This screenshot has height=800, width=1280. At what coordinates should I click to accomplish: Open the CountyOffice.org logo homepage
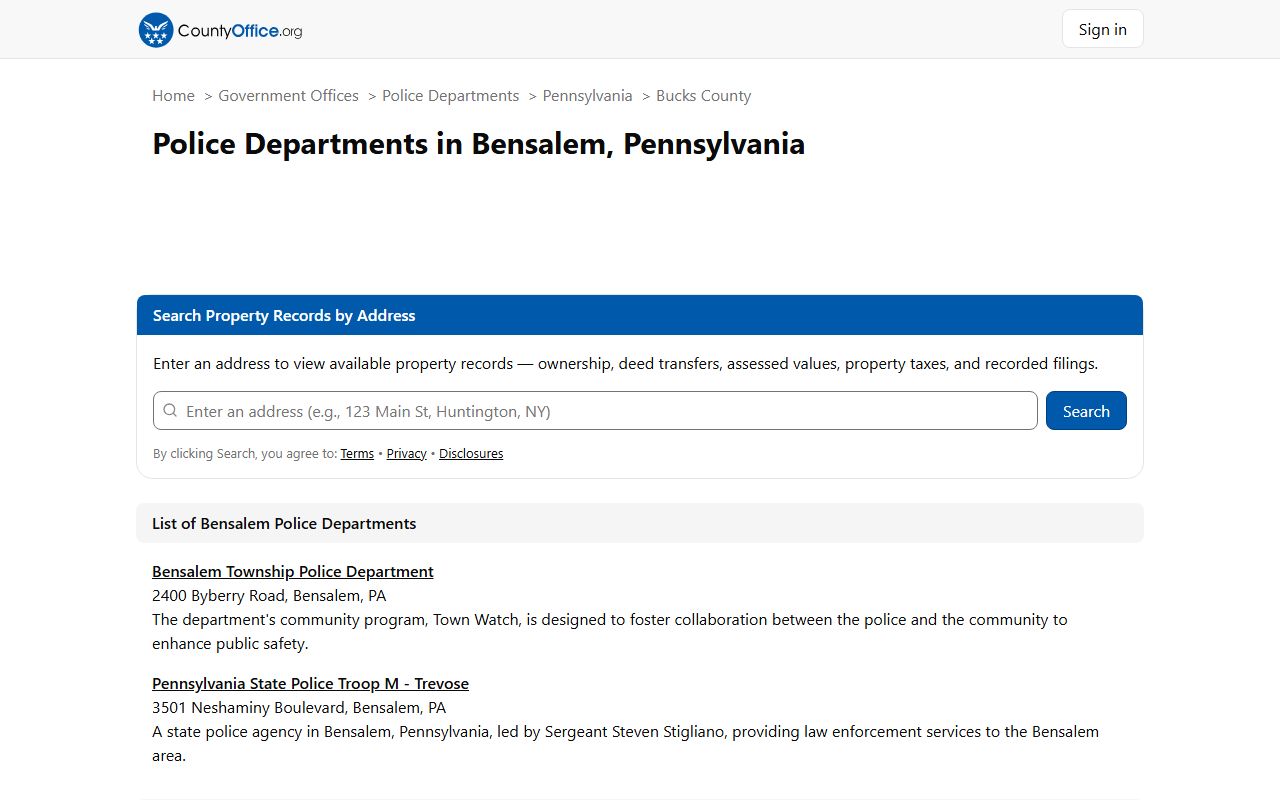pos(220,30)
